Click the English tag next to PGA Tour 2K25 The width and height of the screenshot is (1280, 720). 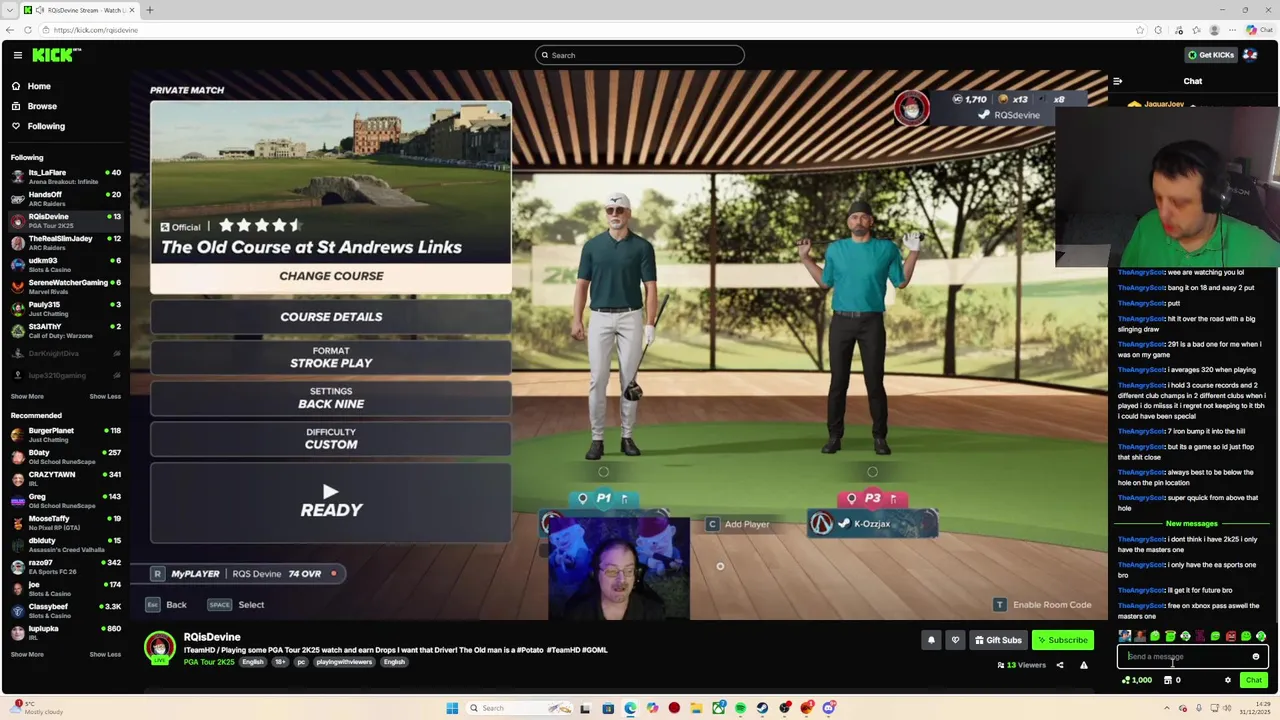coord(253,662)
